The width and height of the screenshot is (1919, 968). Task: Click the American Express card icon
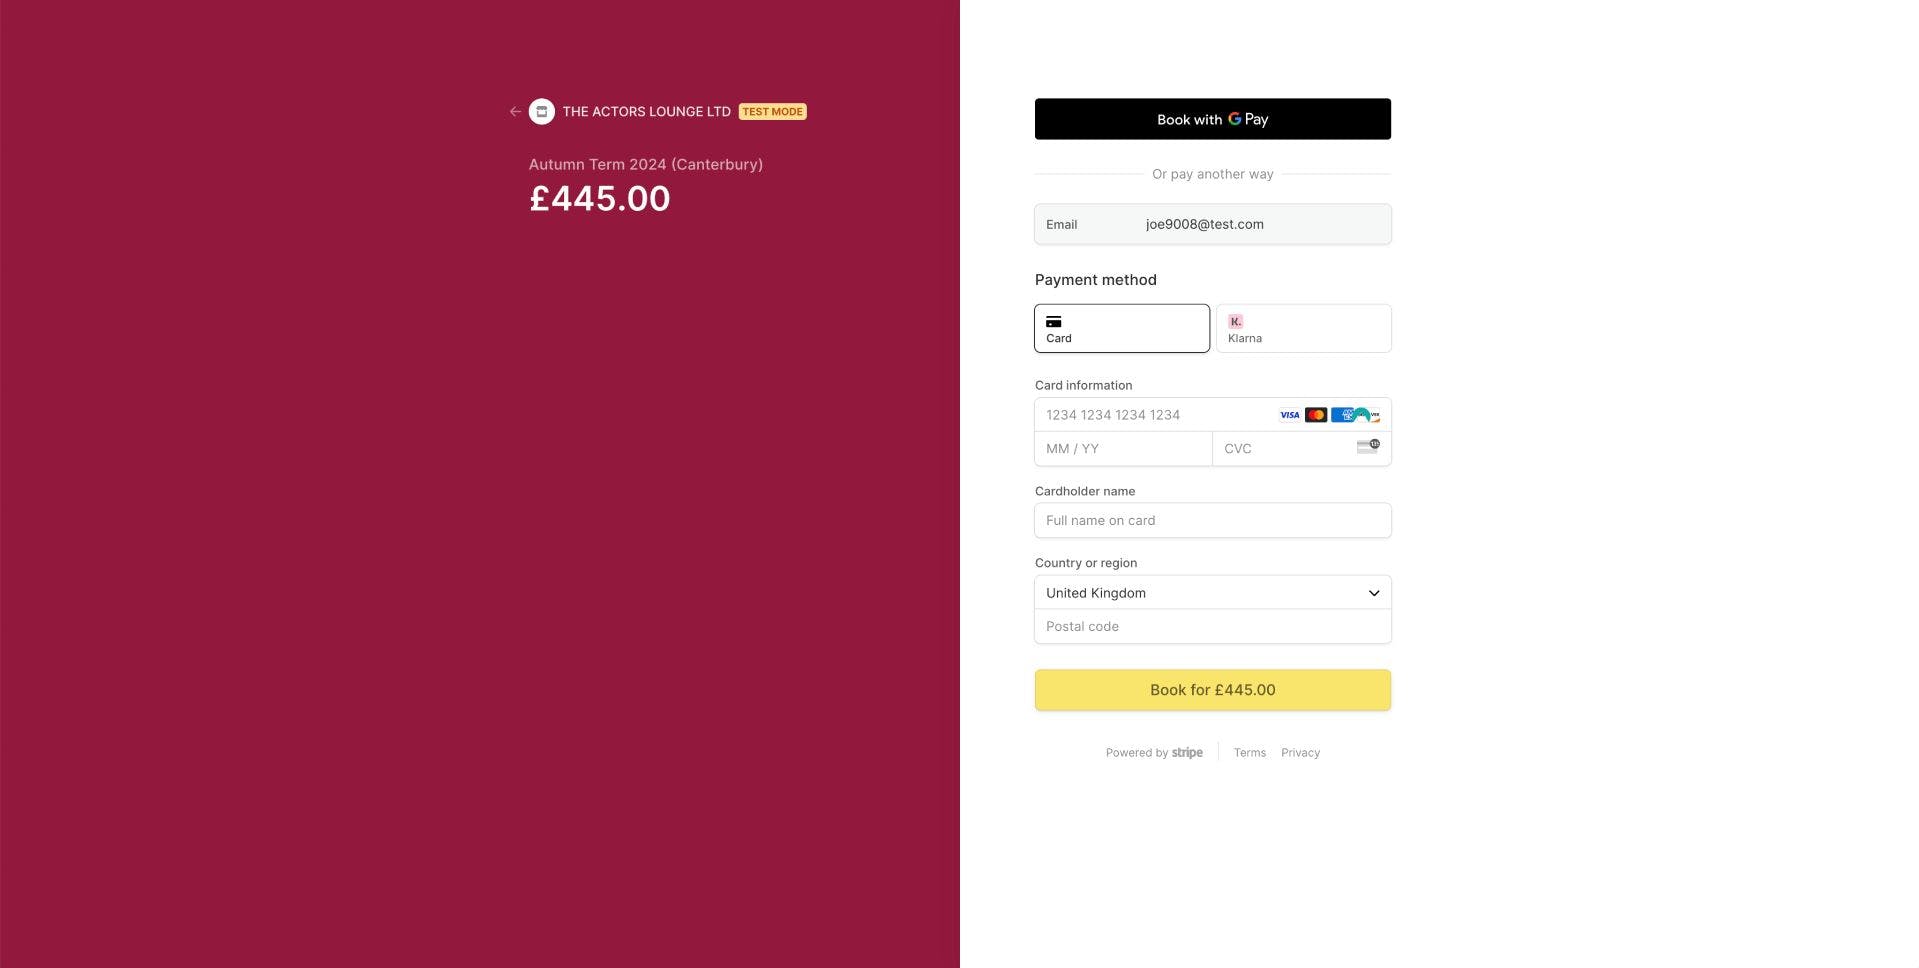click(x=1342, y=415)
